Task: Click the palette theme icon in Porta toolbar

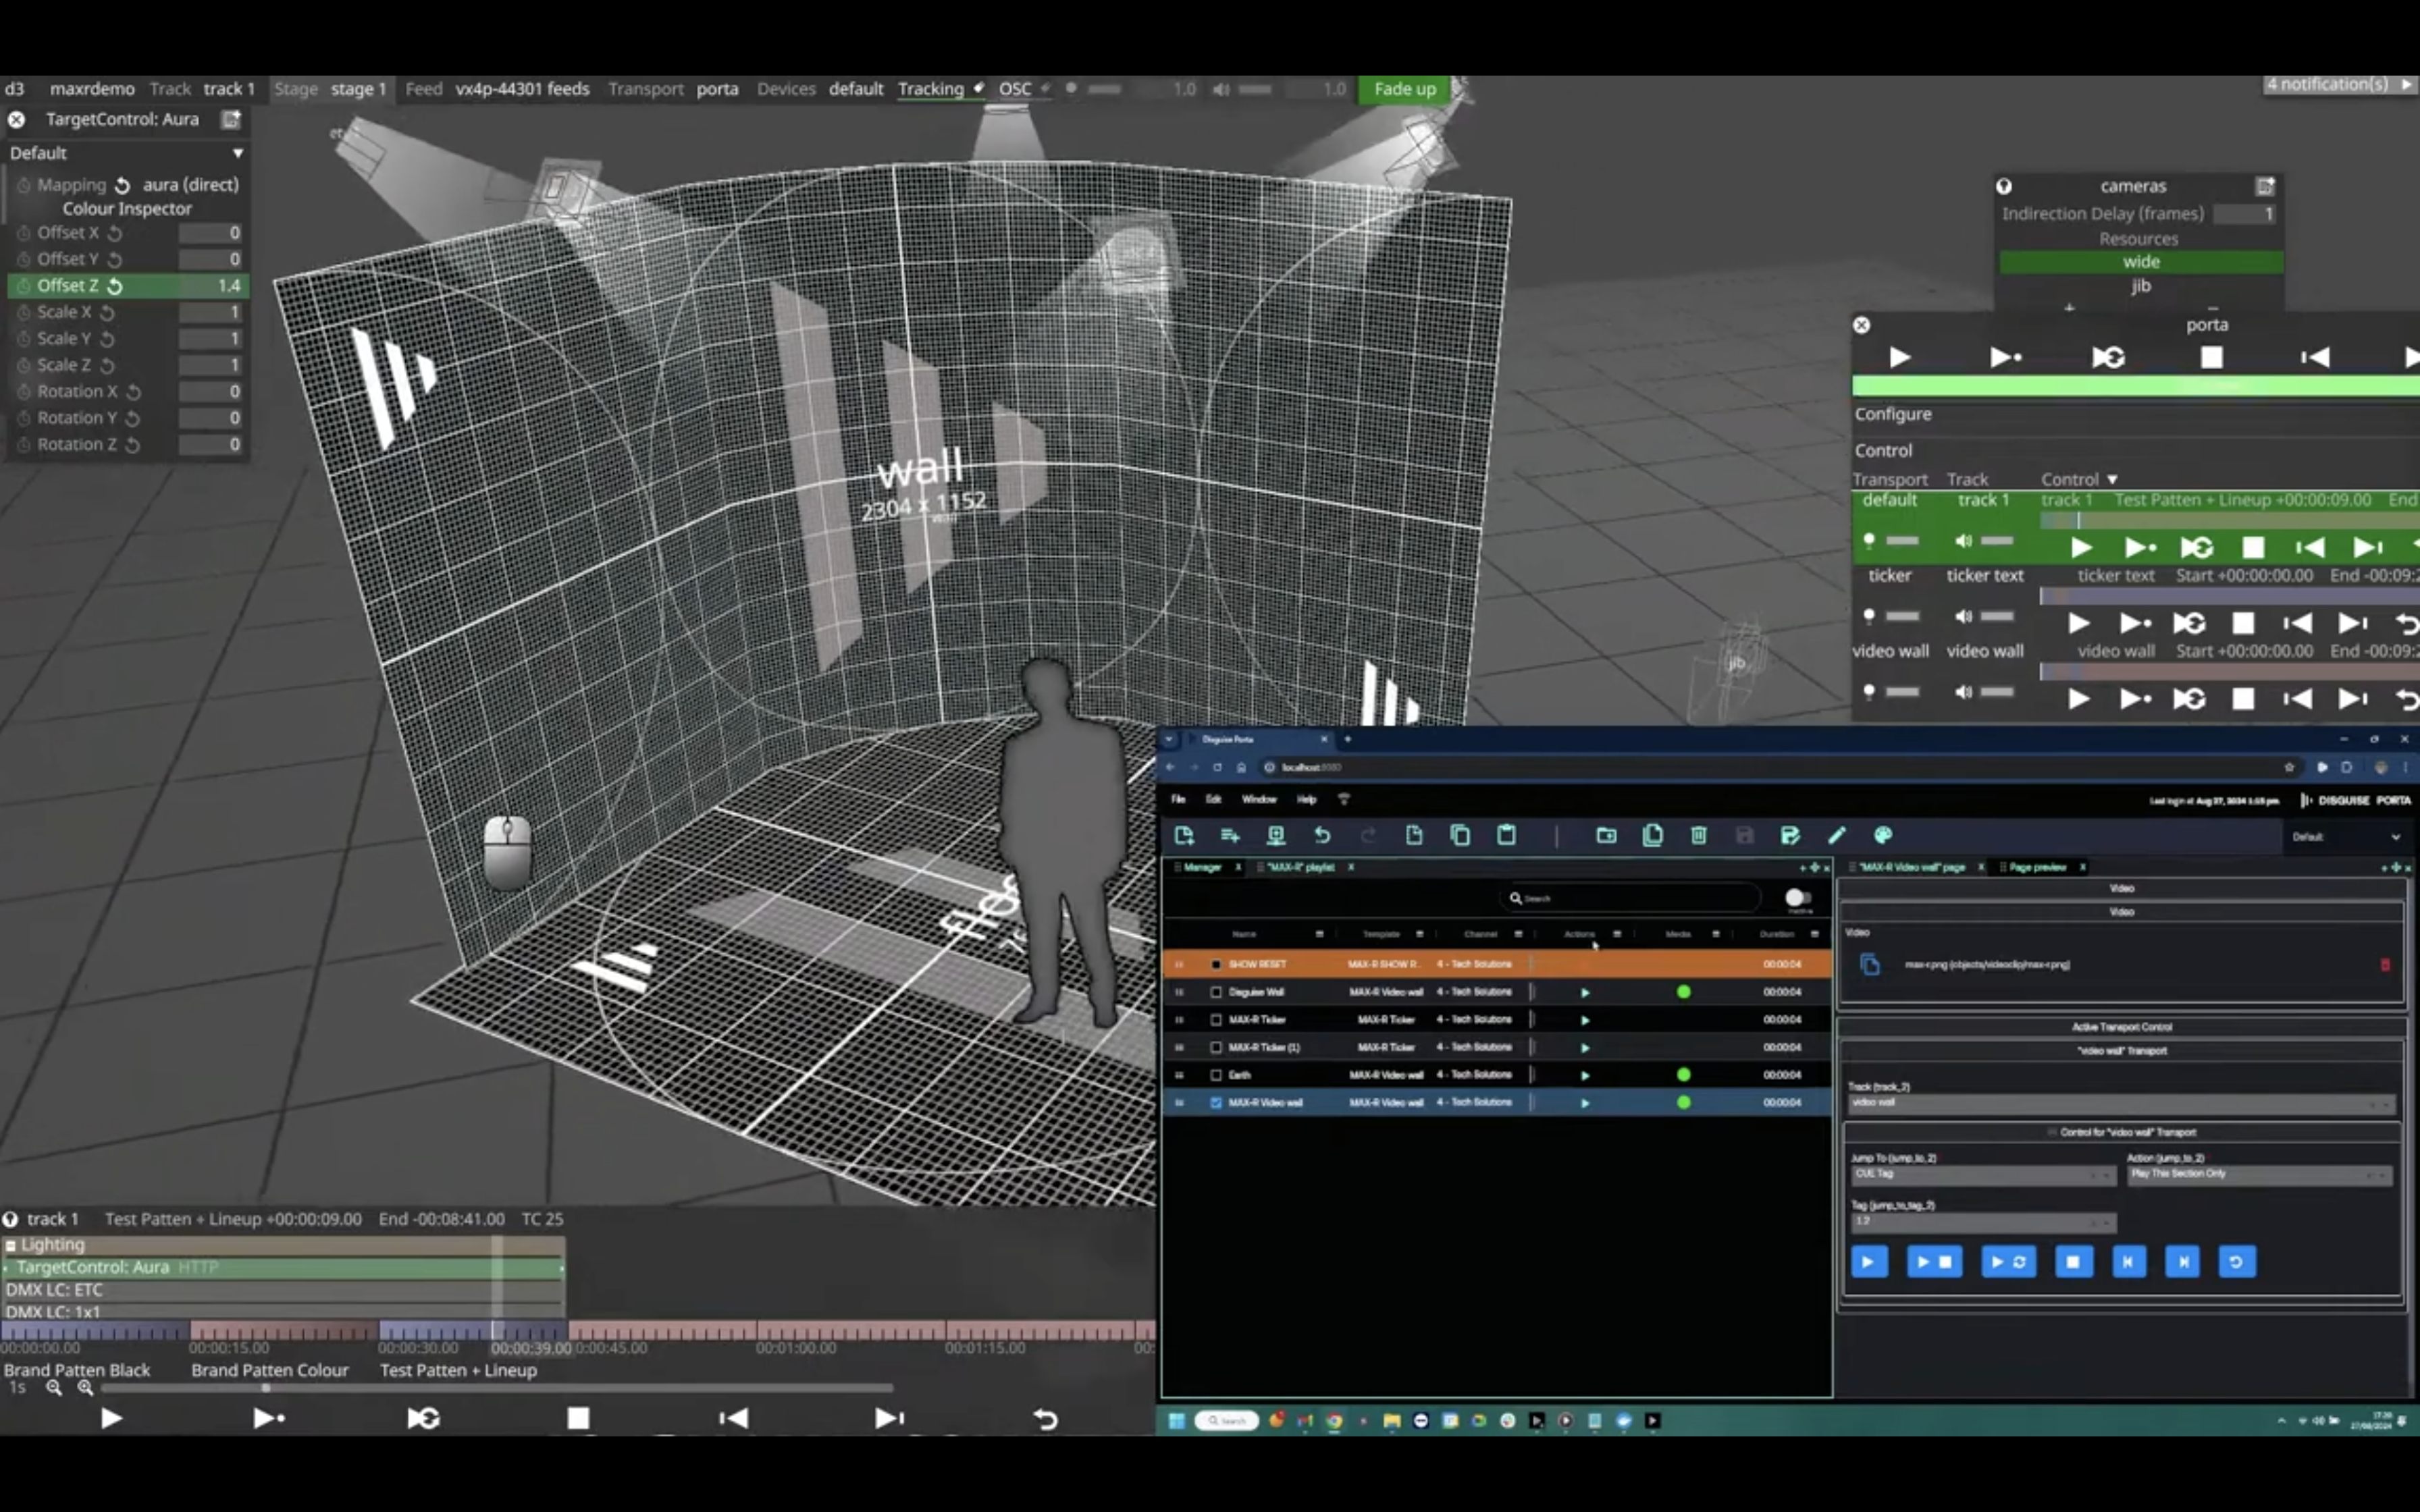Action: [1883, 835]
